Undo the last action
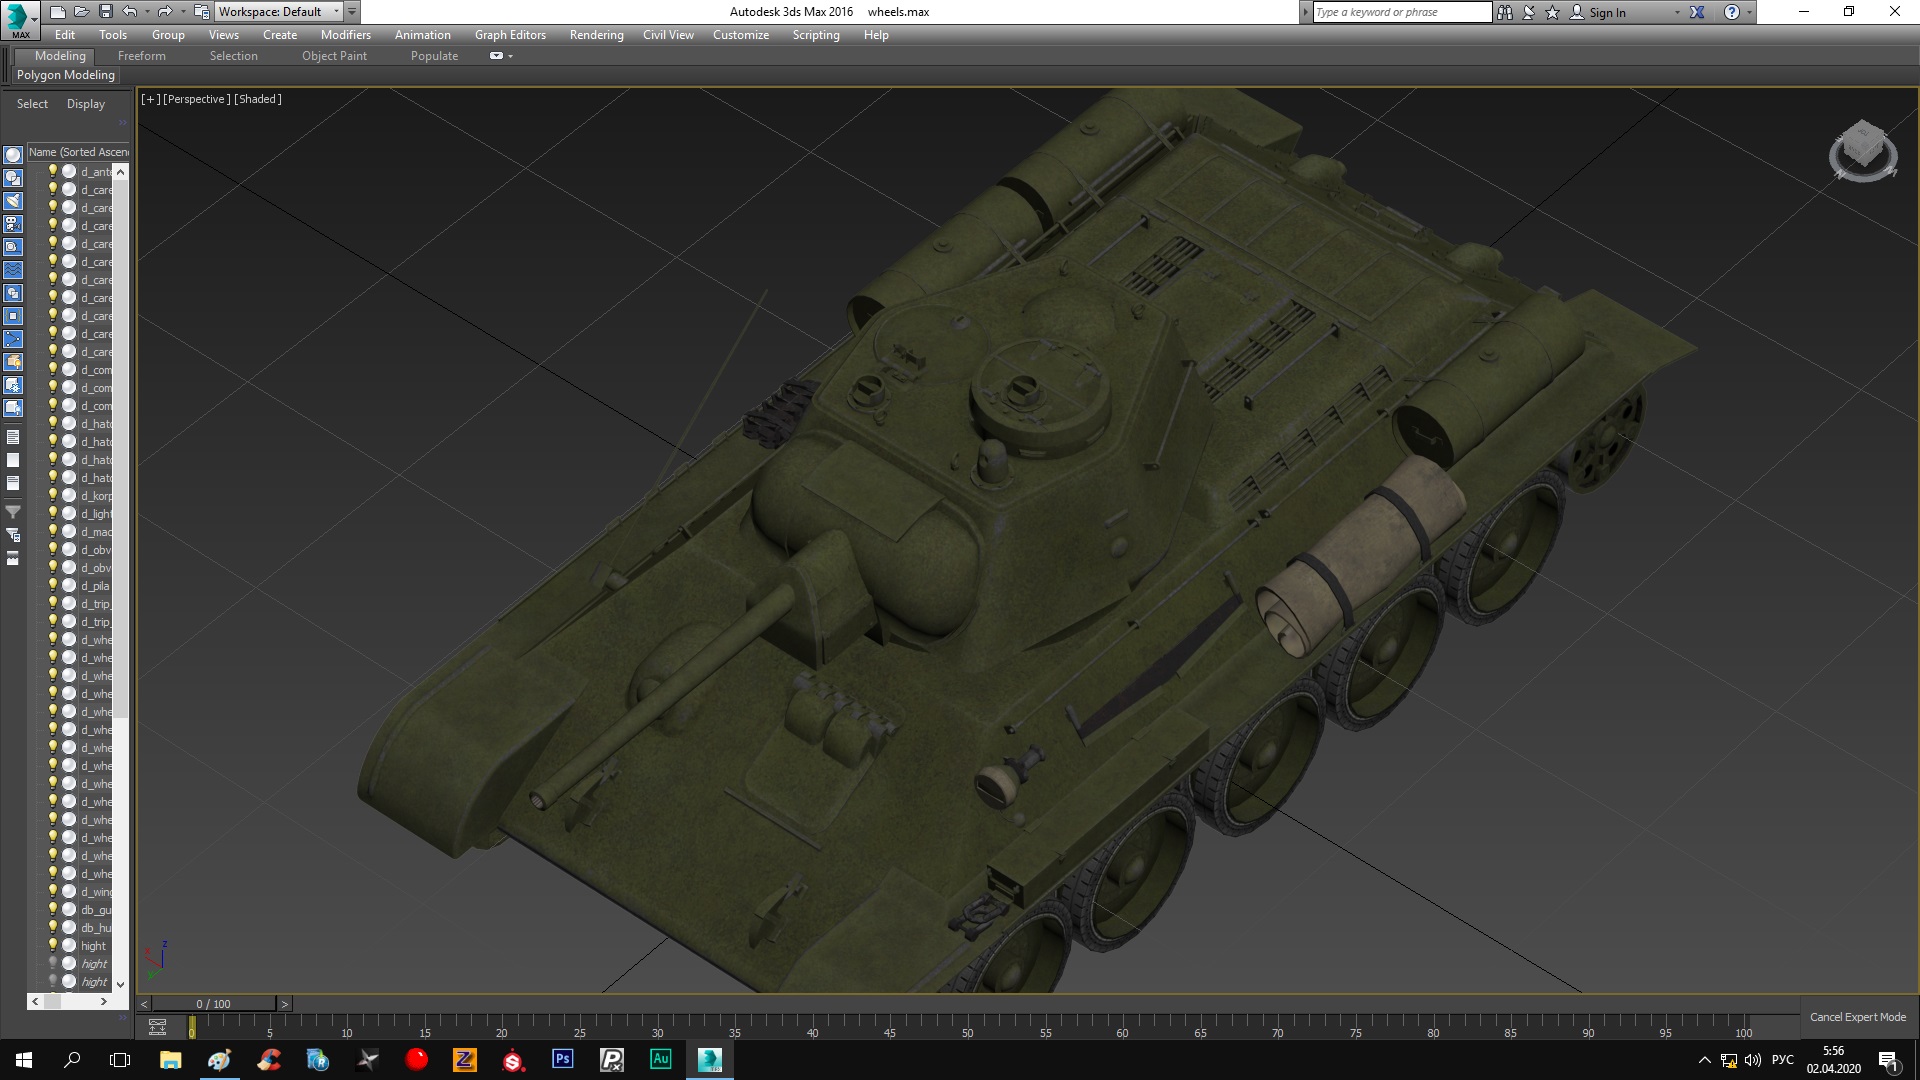The image size is (1920, 1080). pyautogui.click(x=129, y=12)
